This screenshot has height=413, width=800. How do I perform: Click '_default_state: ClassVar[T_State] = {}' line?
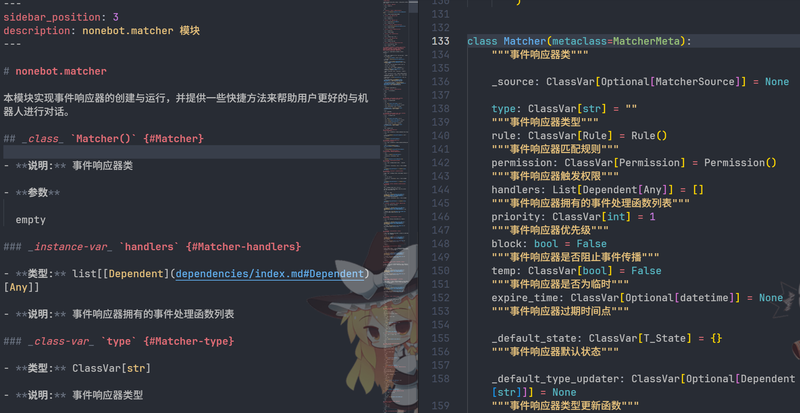(x=607, y=338)
